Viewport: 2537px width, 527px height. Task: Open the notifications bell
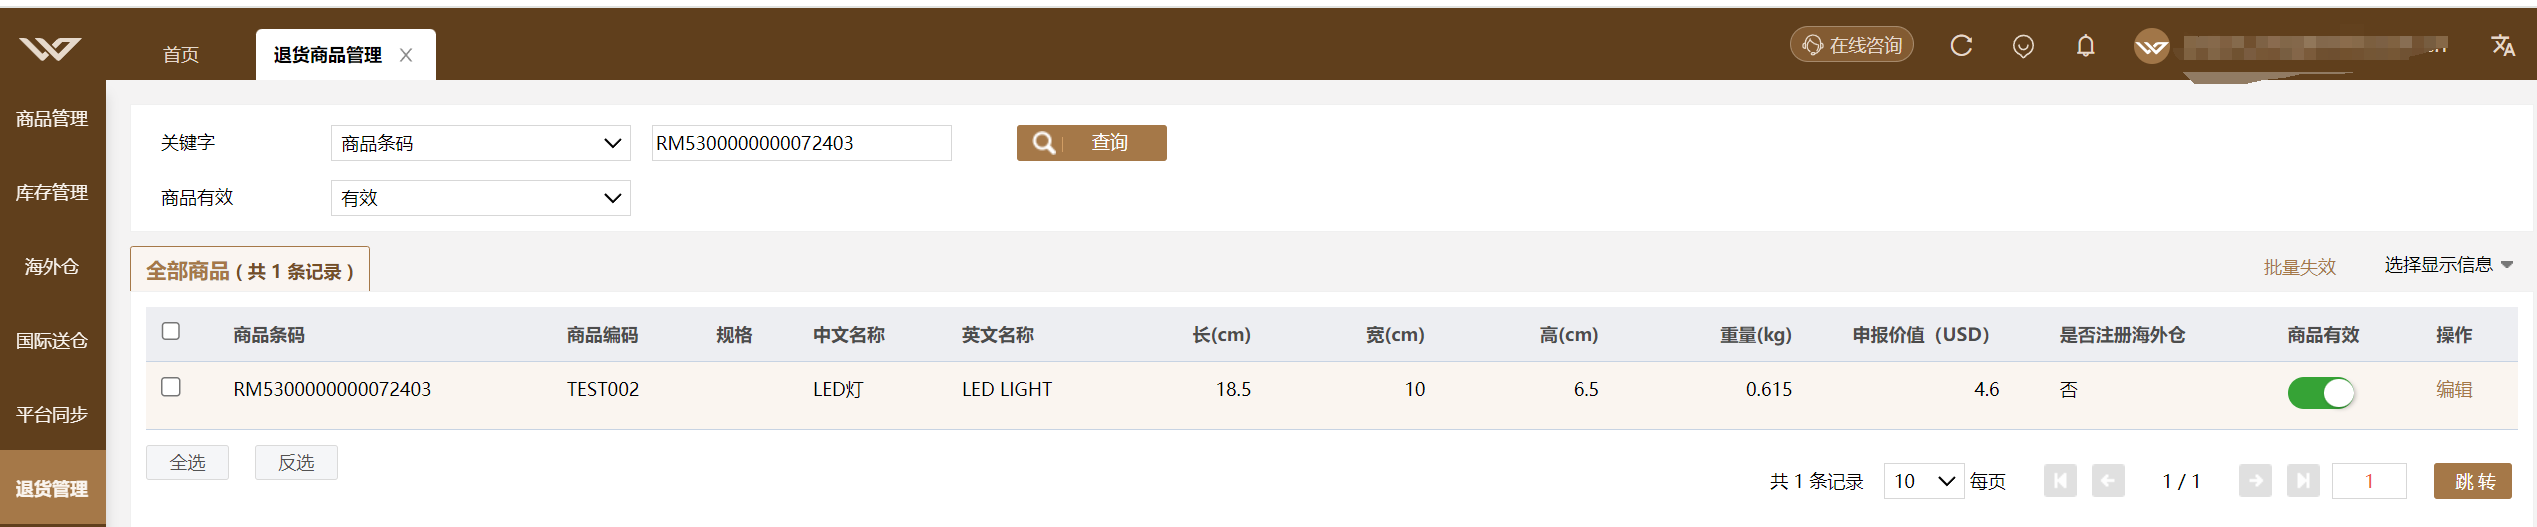pyautogui.click(x=2085, y=46)
